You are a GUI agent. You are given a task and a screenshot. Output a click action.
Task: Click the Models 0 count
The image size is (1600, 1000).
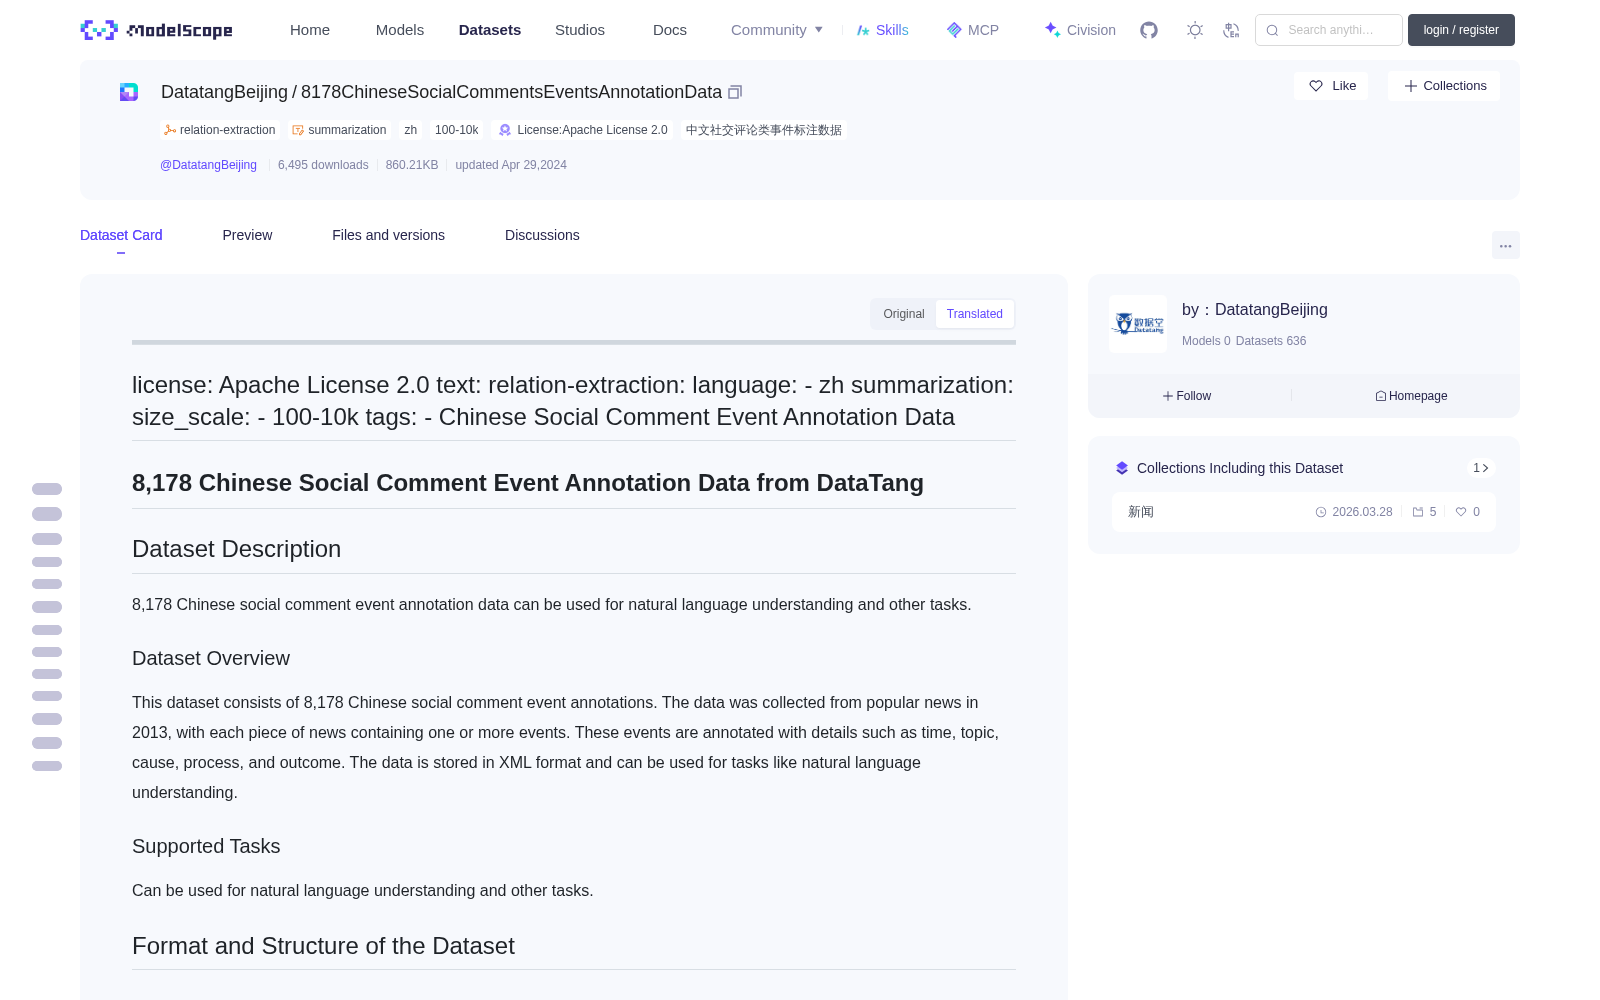(x=1206, y=341)
